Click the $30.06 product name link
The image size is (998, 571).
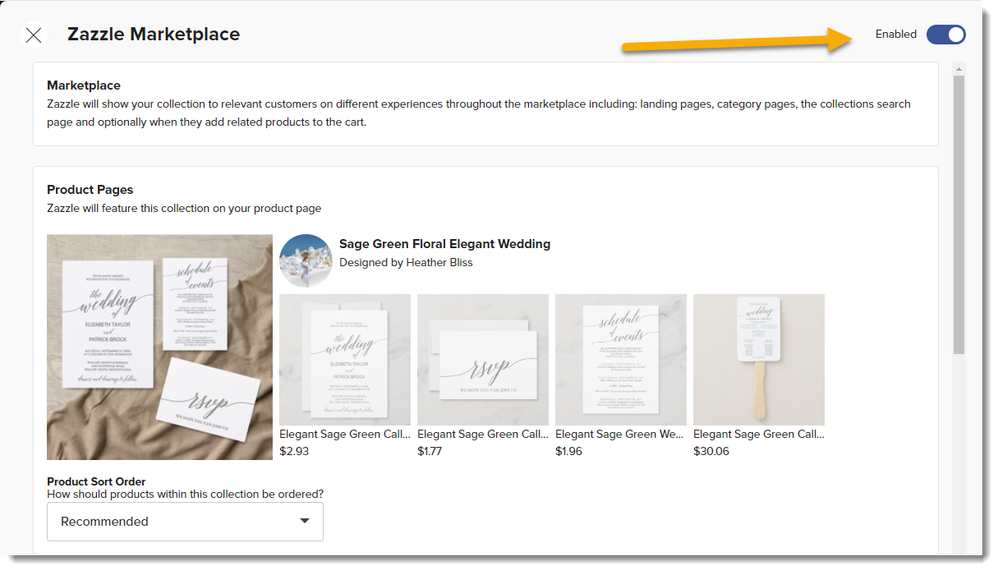[759, 434]
